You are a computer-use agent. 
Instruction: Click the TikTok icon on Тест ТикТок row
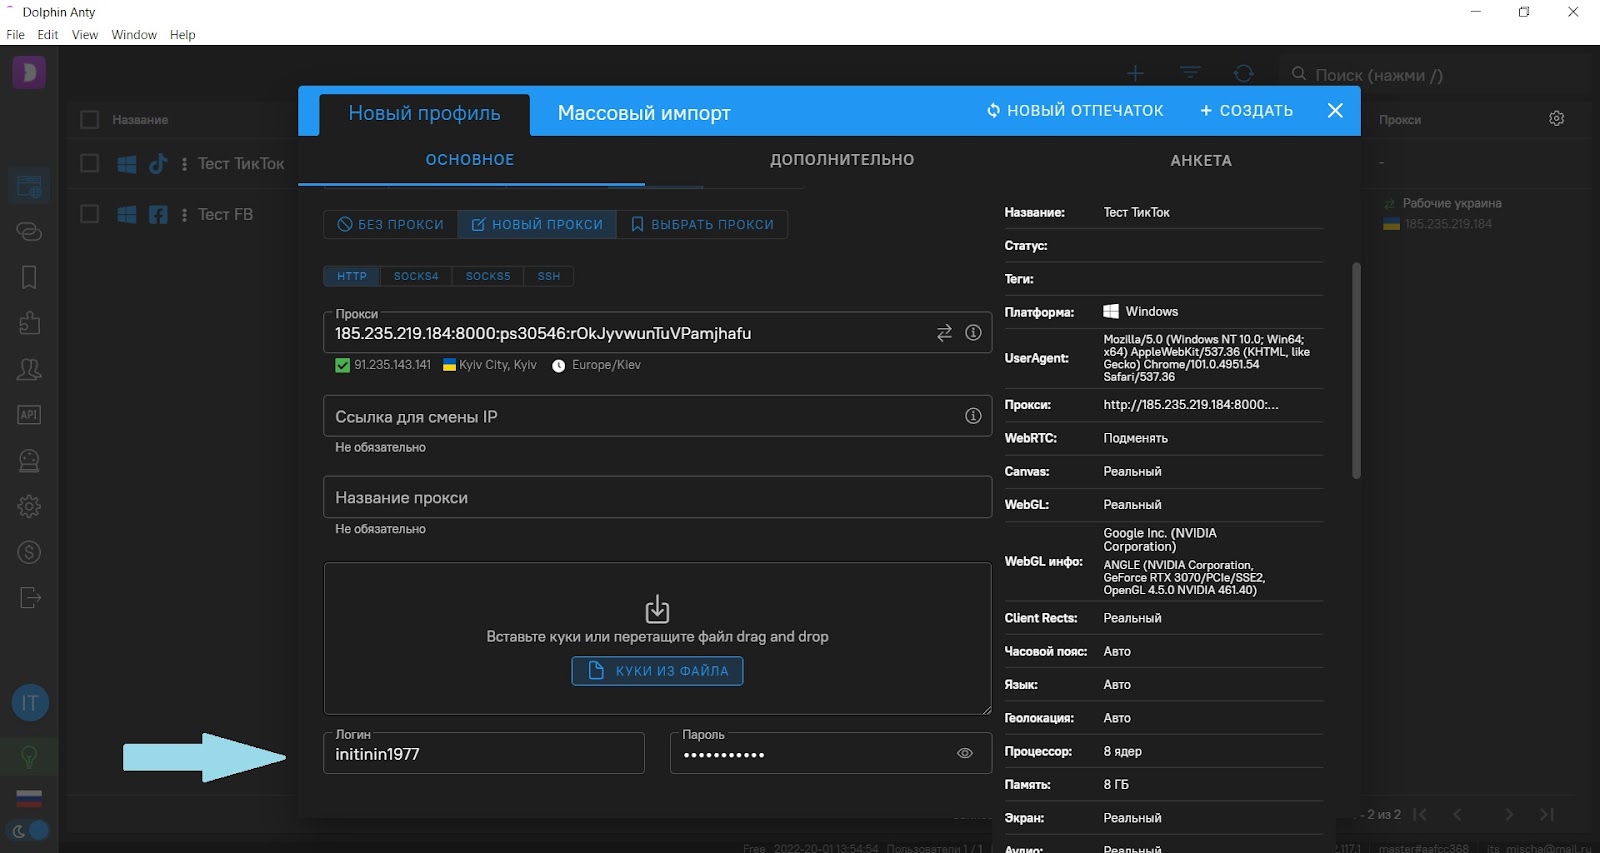point(158,164)
